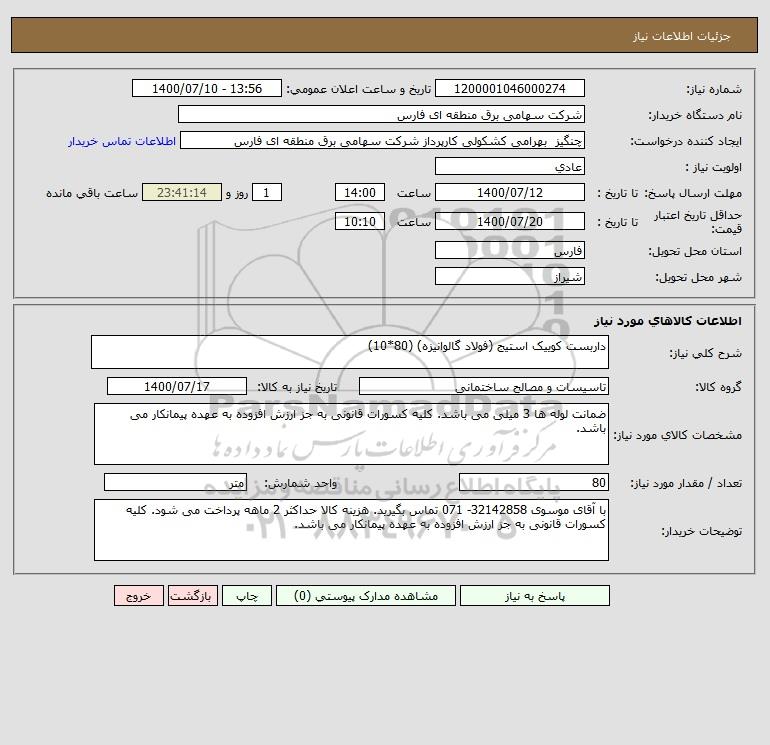Click the استان محل تحویل label

point(695,251)
